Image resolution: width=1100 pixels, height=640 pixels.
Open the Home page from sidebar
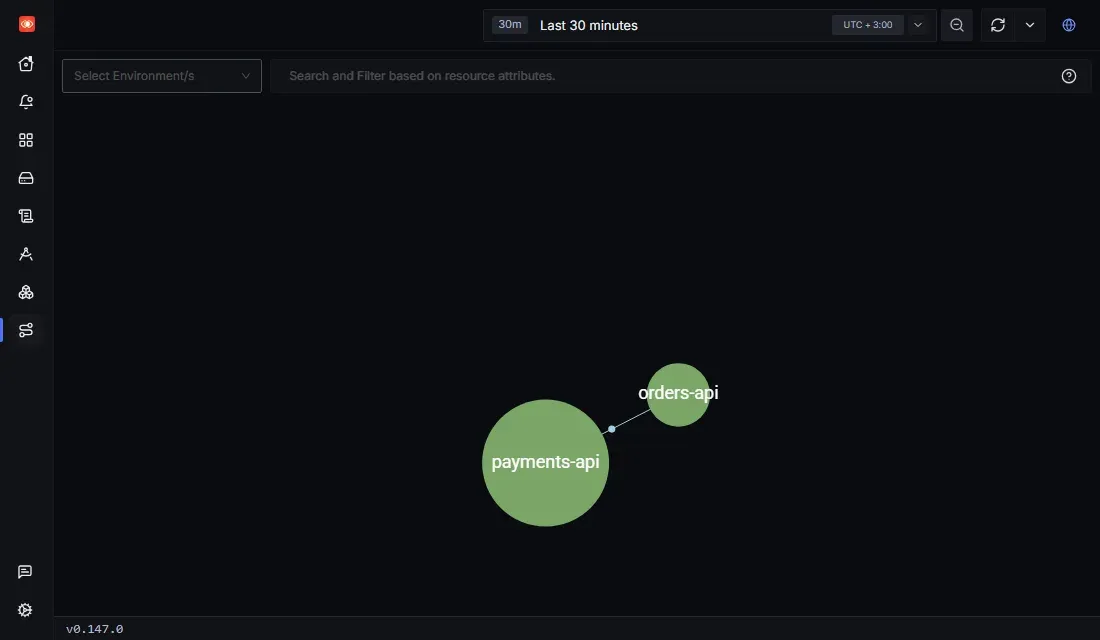[x=26, y=64]
